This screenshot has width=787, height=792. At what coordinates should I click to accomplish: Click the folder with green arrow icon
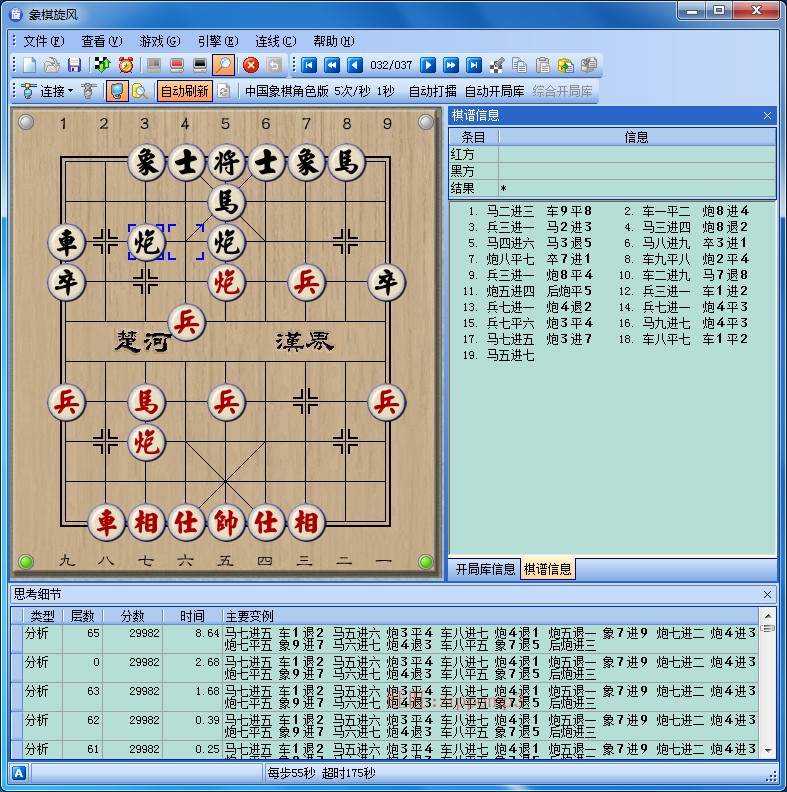click(x=566, y=65)
